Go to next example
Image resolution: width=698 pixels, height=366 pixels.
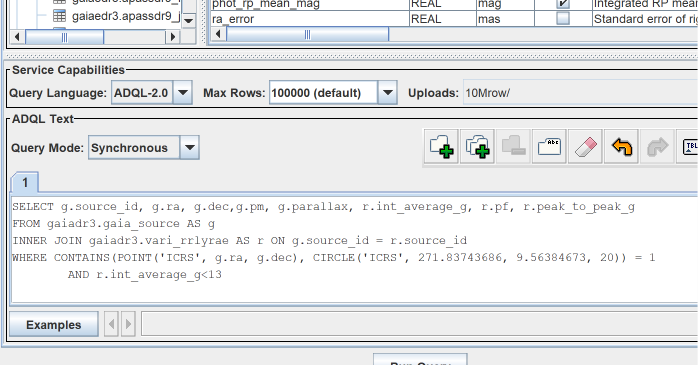[x=128, y=324]
